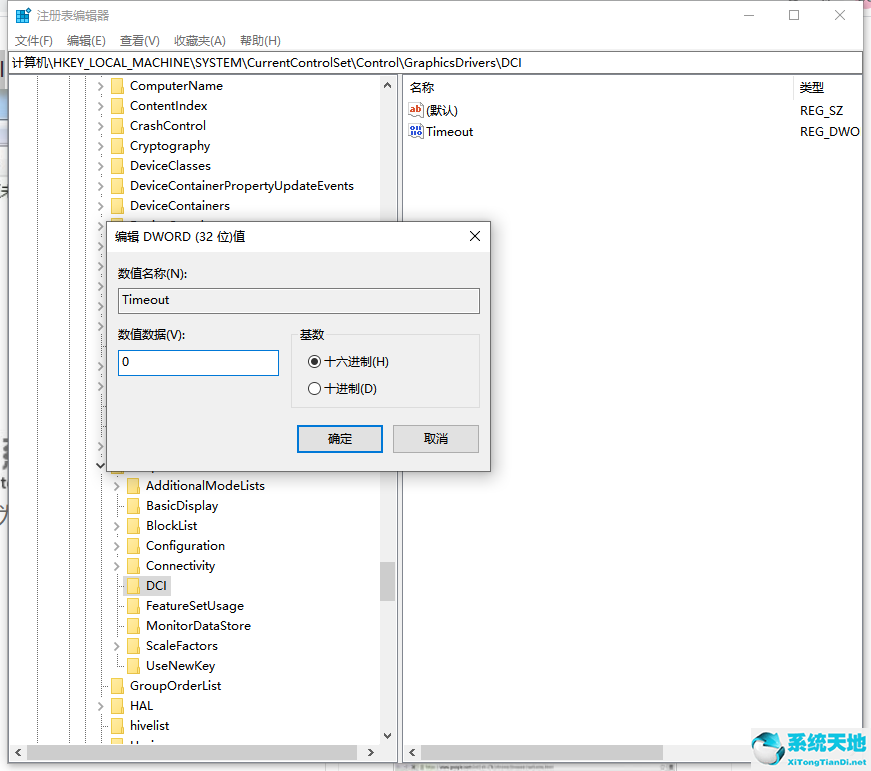Viewport: 871px width, 771px height.
Task: Click the 数值数据 input field
Action: [x=198, y=362]
